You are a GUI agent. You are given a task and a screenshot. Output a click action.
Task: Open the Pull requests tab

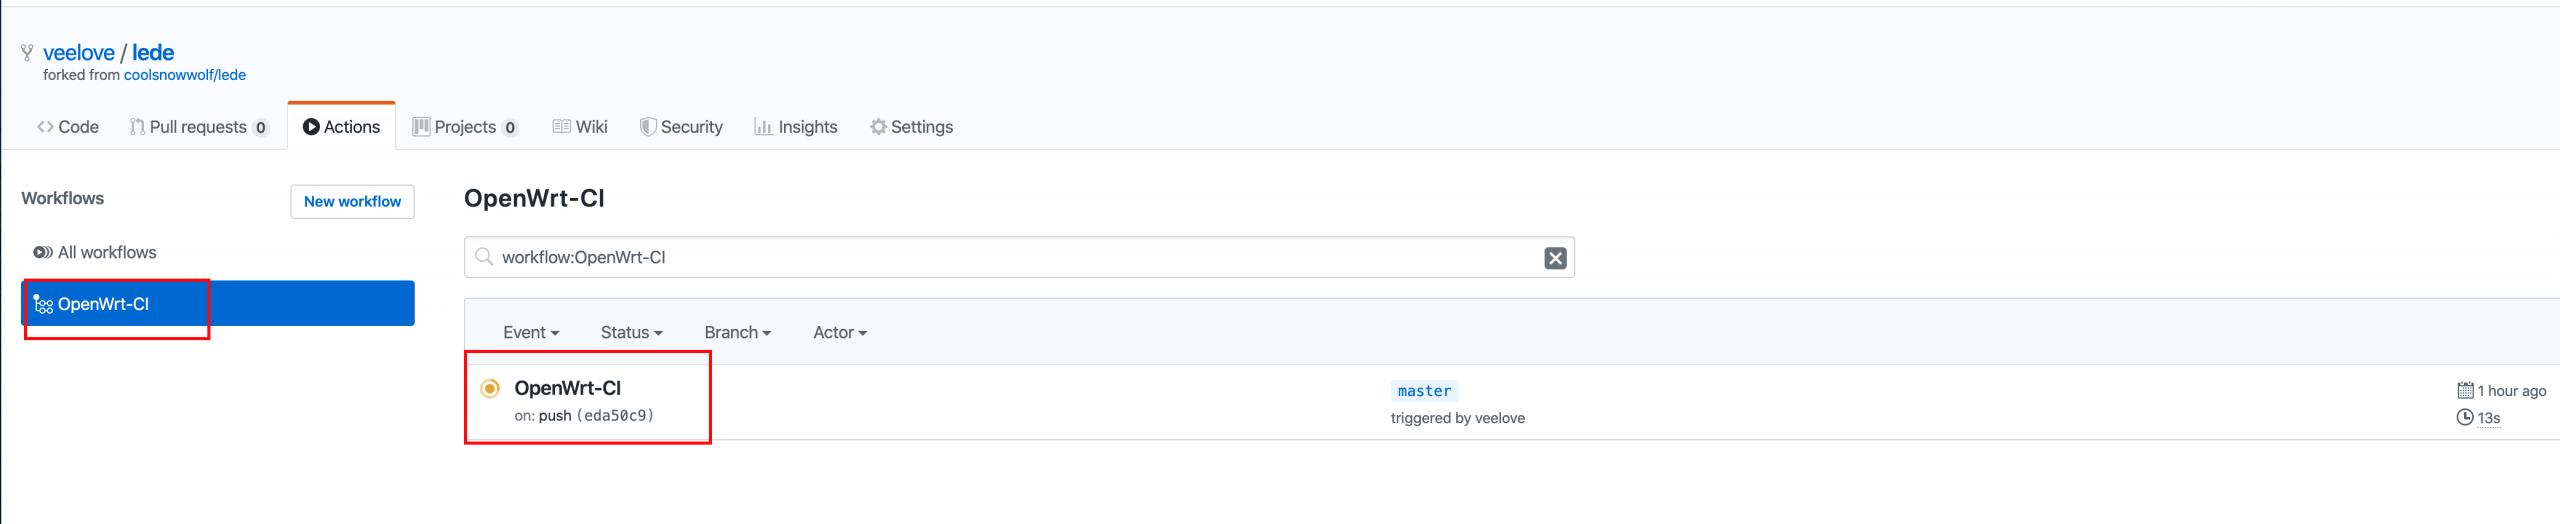coord(199,127)
